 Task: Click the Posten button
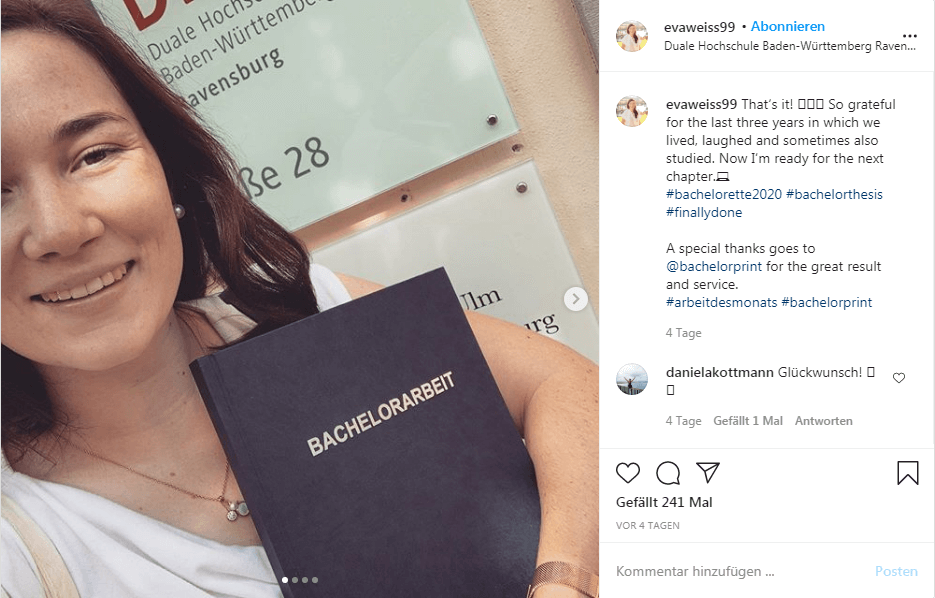click(x=896, y=571)
